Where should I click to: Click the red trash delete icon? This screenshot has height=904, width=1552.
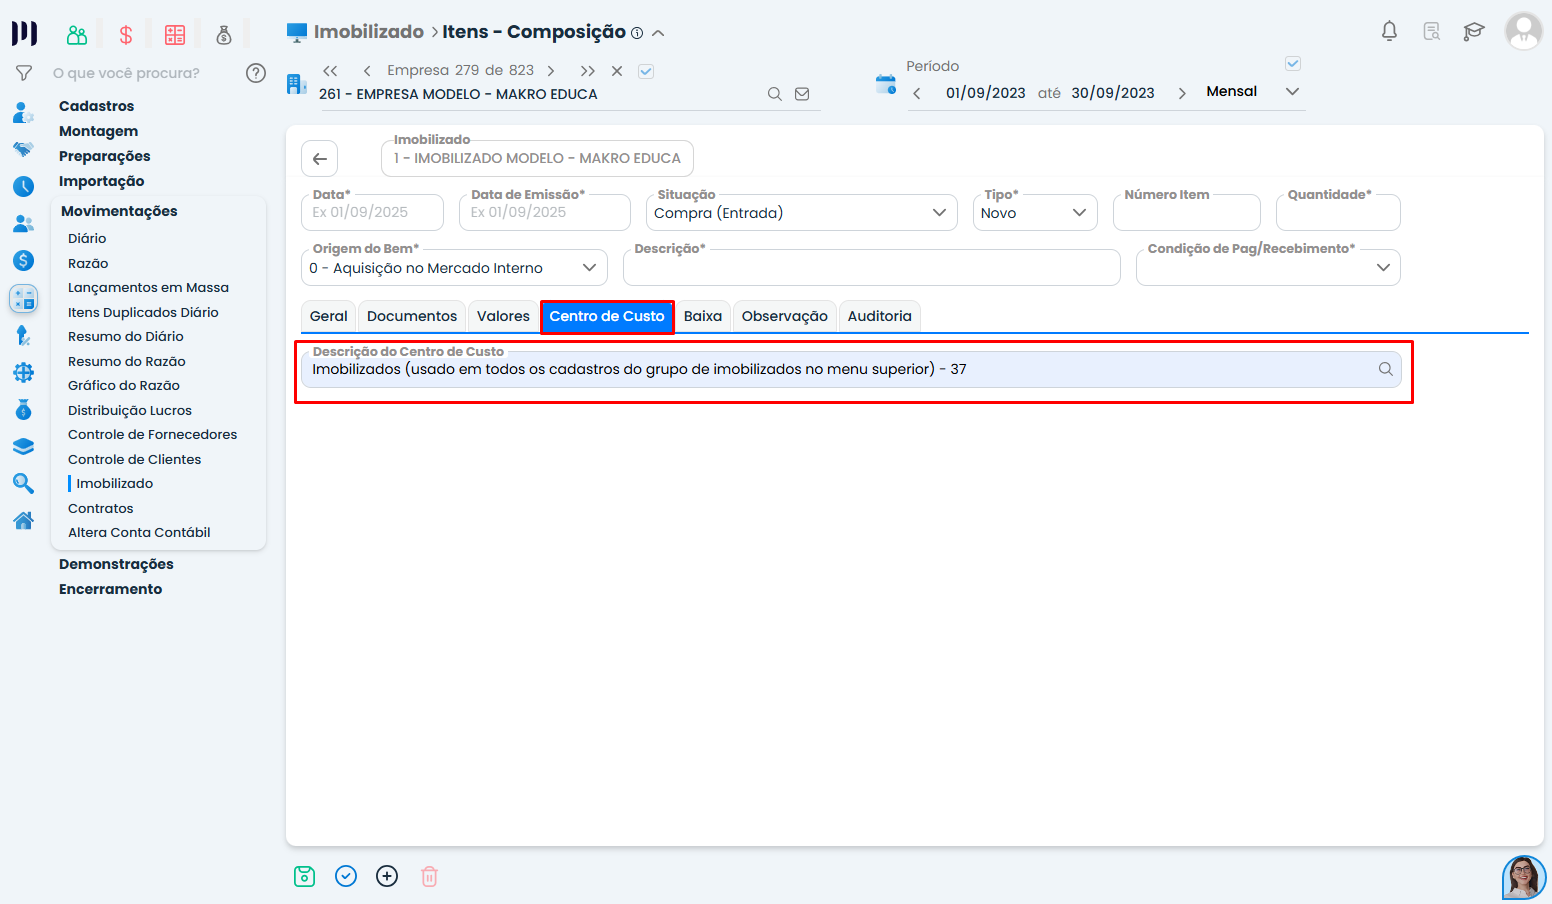click(429, 876)
